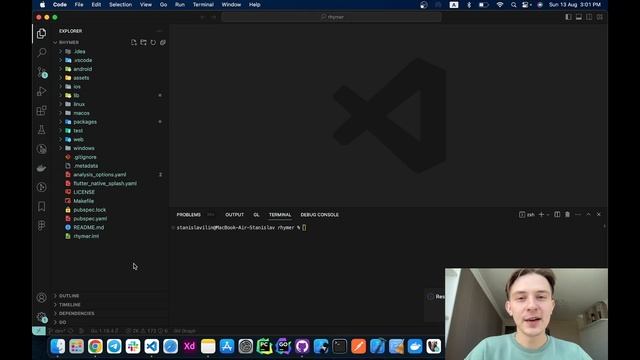The width and height of the screenshot is (640, 360).
Task: Open the Explorer view in activity bar
Action: click(41, 33)
